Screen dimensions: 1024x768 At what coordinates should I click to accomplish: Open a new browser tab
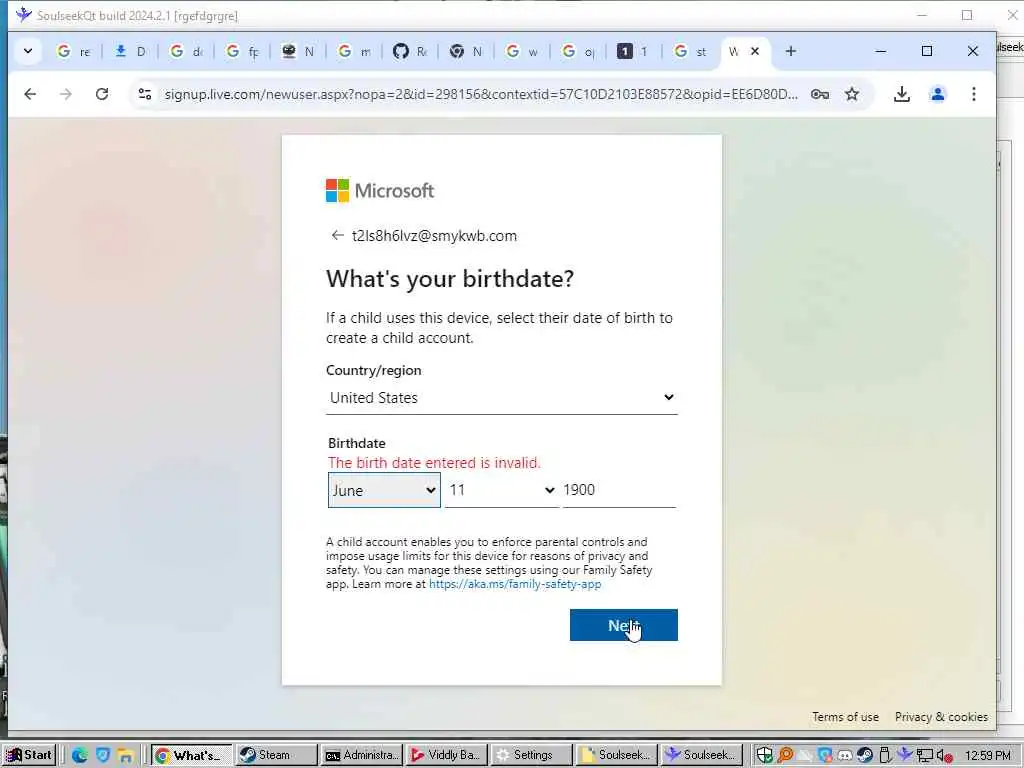coord(791,51)
